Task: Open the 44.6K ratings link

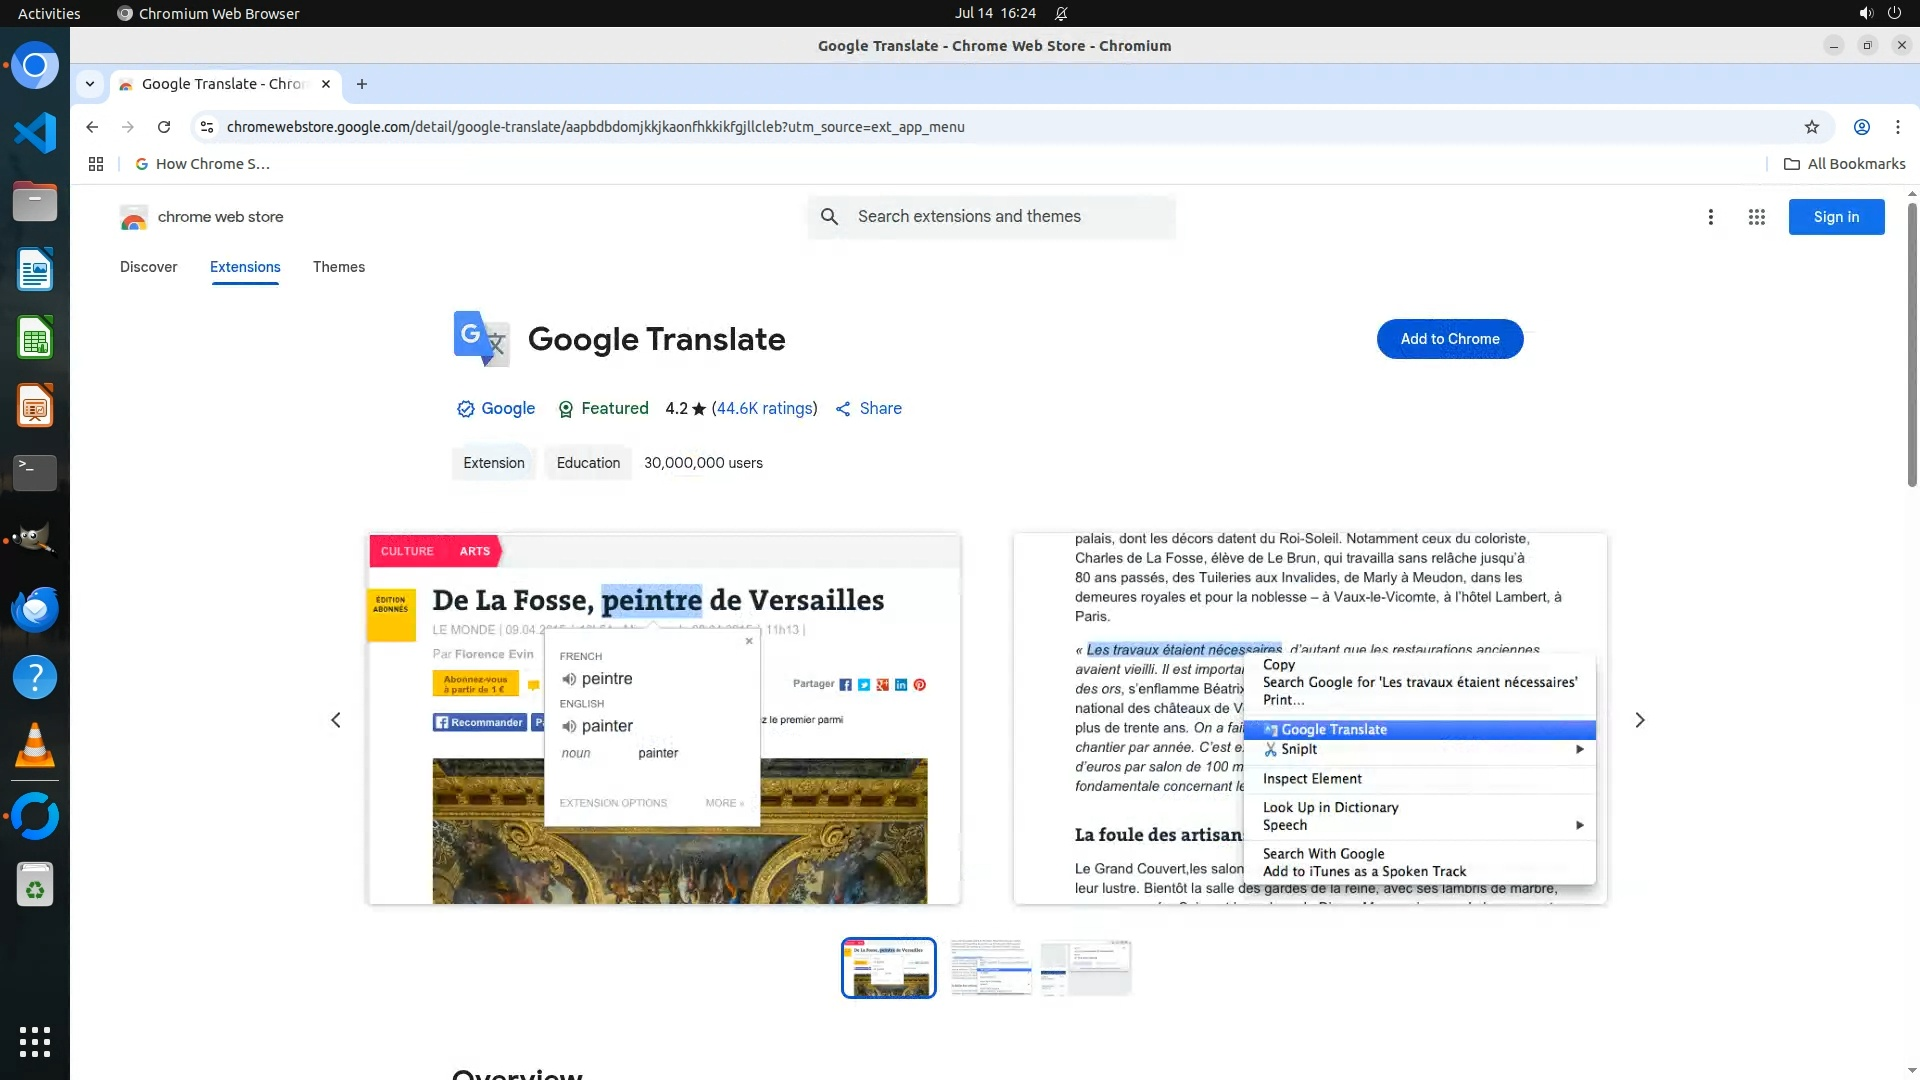Action: tap(764, 408)
